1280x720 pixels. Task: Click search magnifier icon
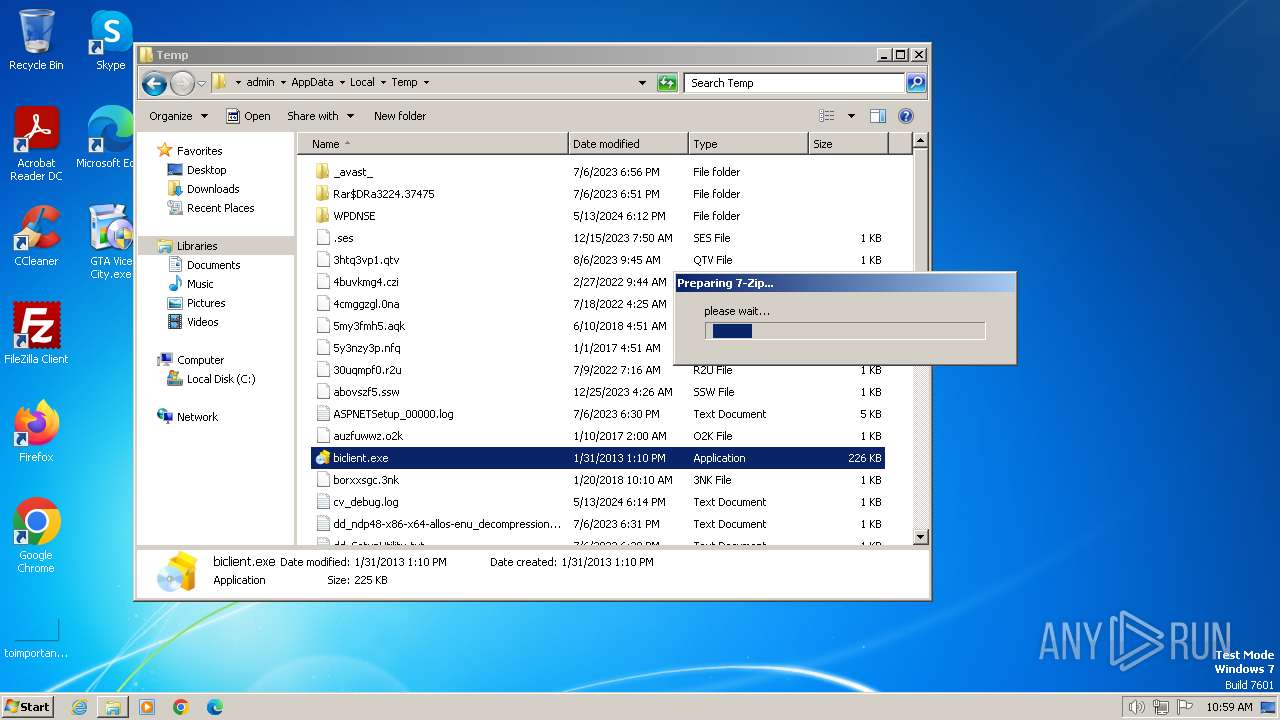(915, 83)
